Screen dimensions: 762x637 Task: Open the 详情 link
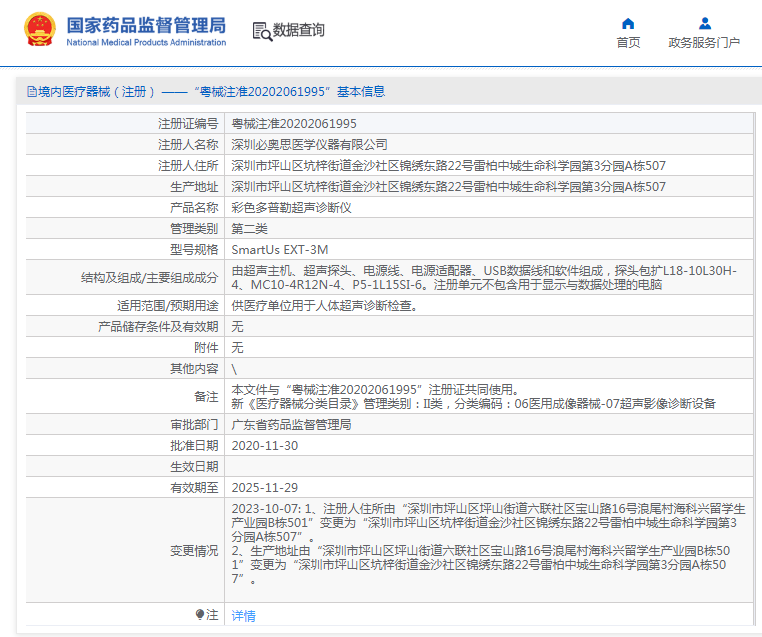pos(243,616)
